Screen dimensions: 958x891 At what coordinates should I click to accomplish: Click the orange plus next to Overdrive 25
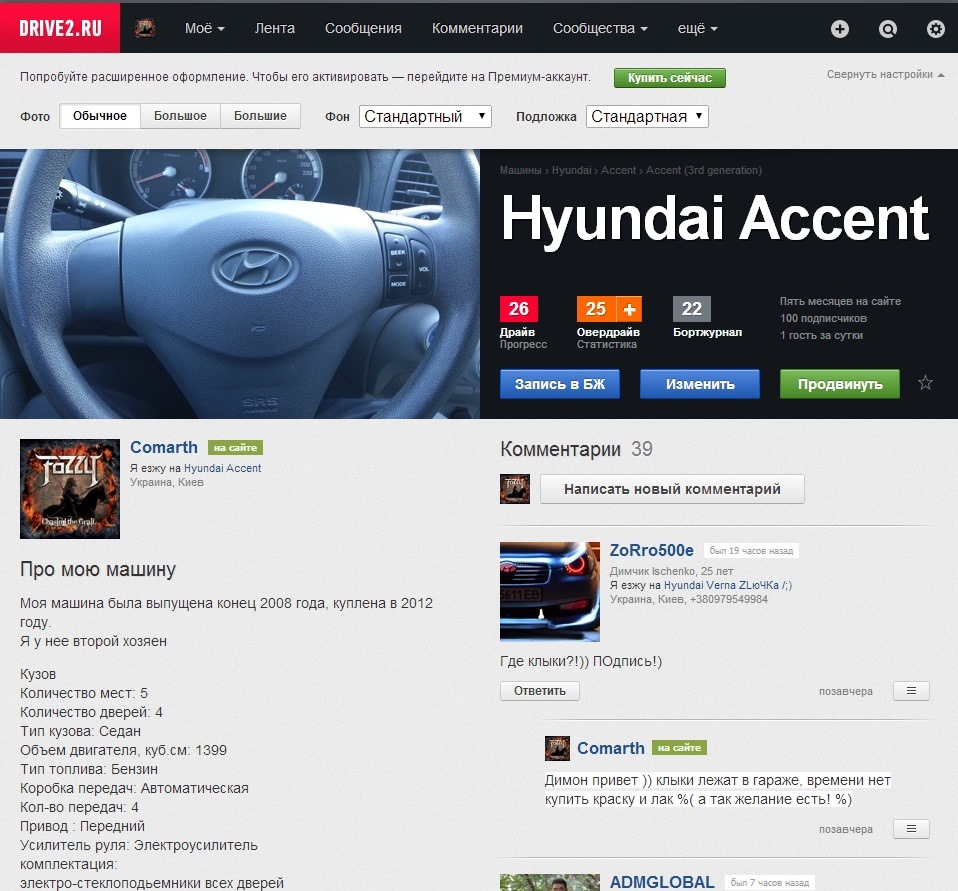[x=629, y=309]
